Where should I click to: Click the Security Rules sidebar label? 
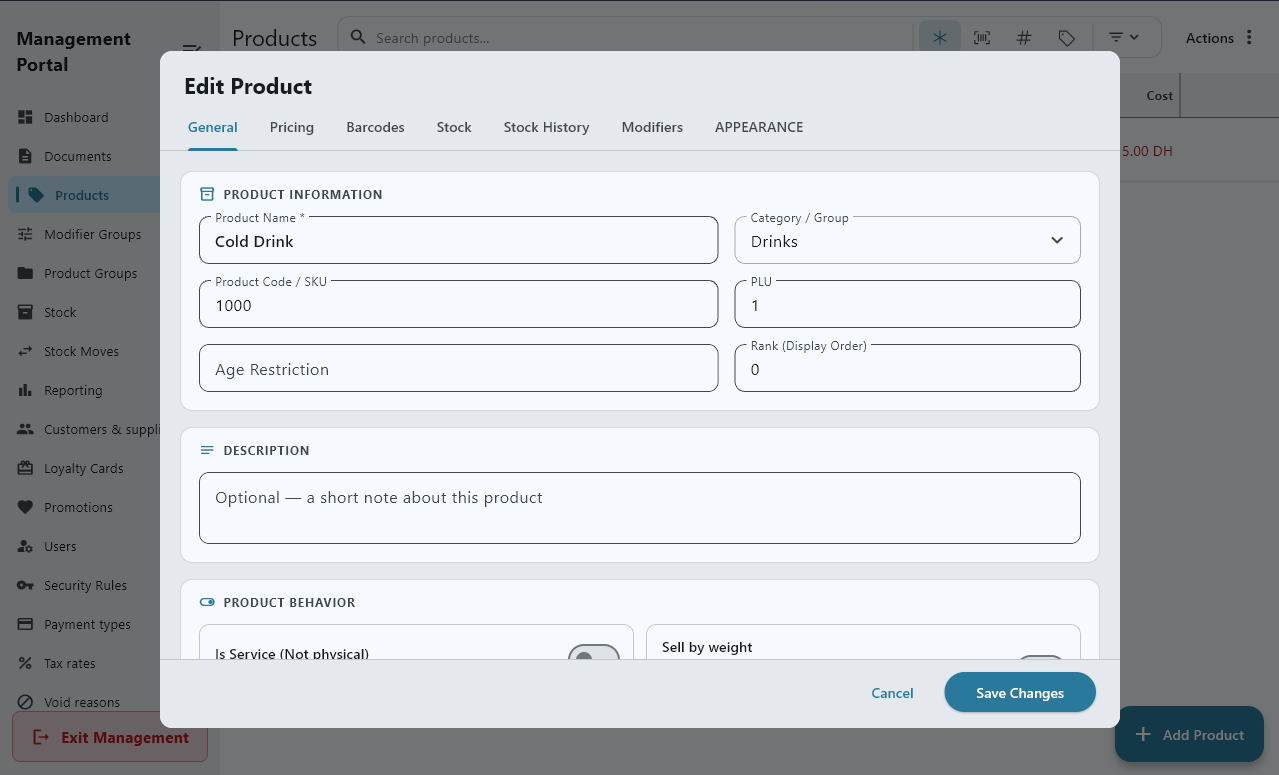pos(85,585)
